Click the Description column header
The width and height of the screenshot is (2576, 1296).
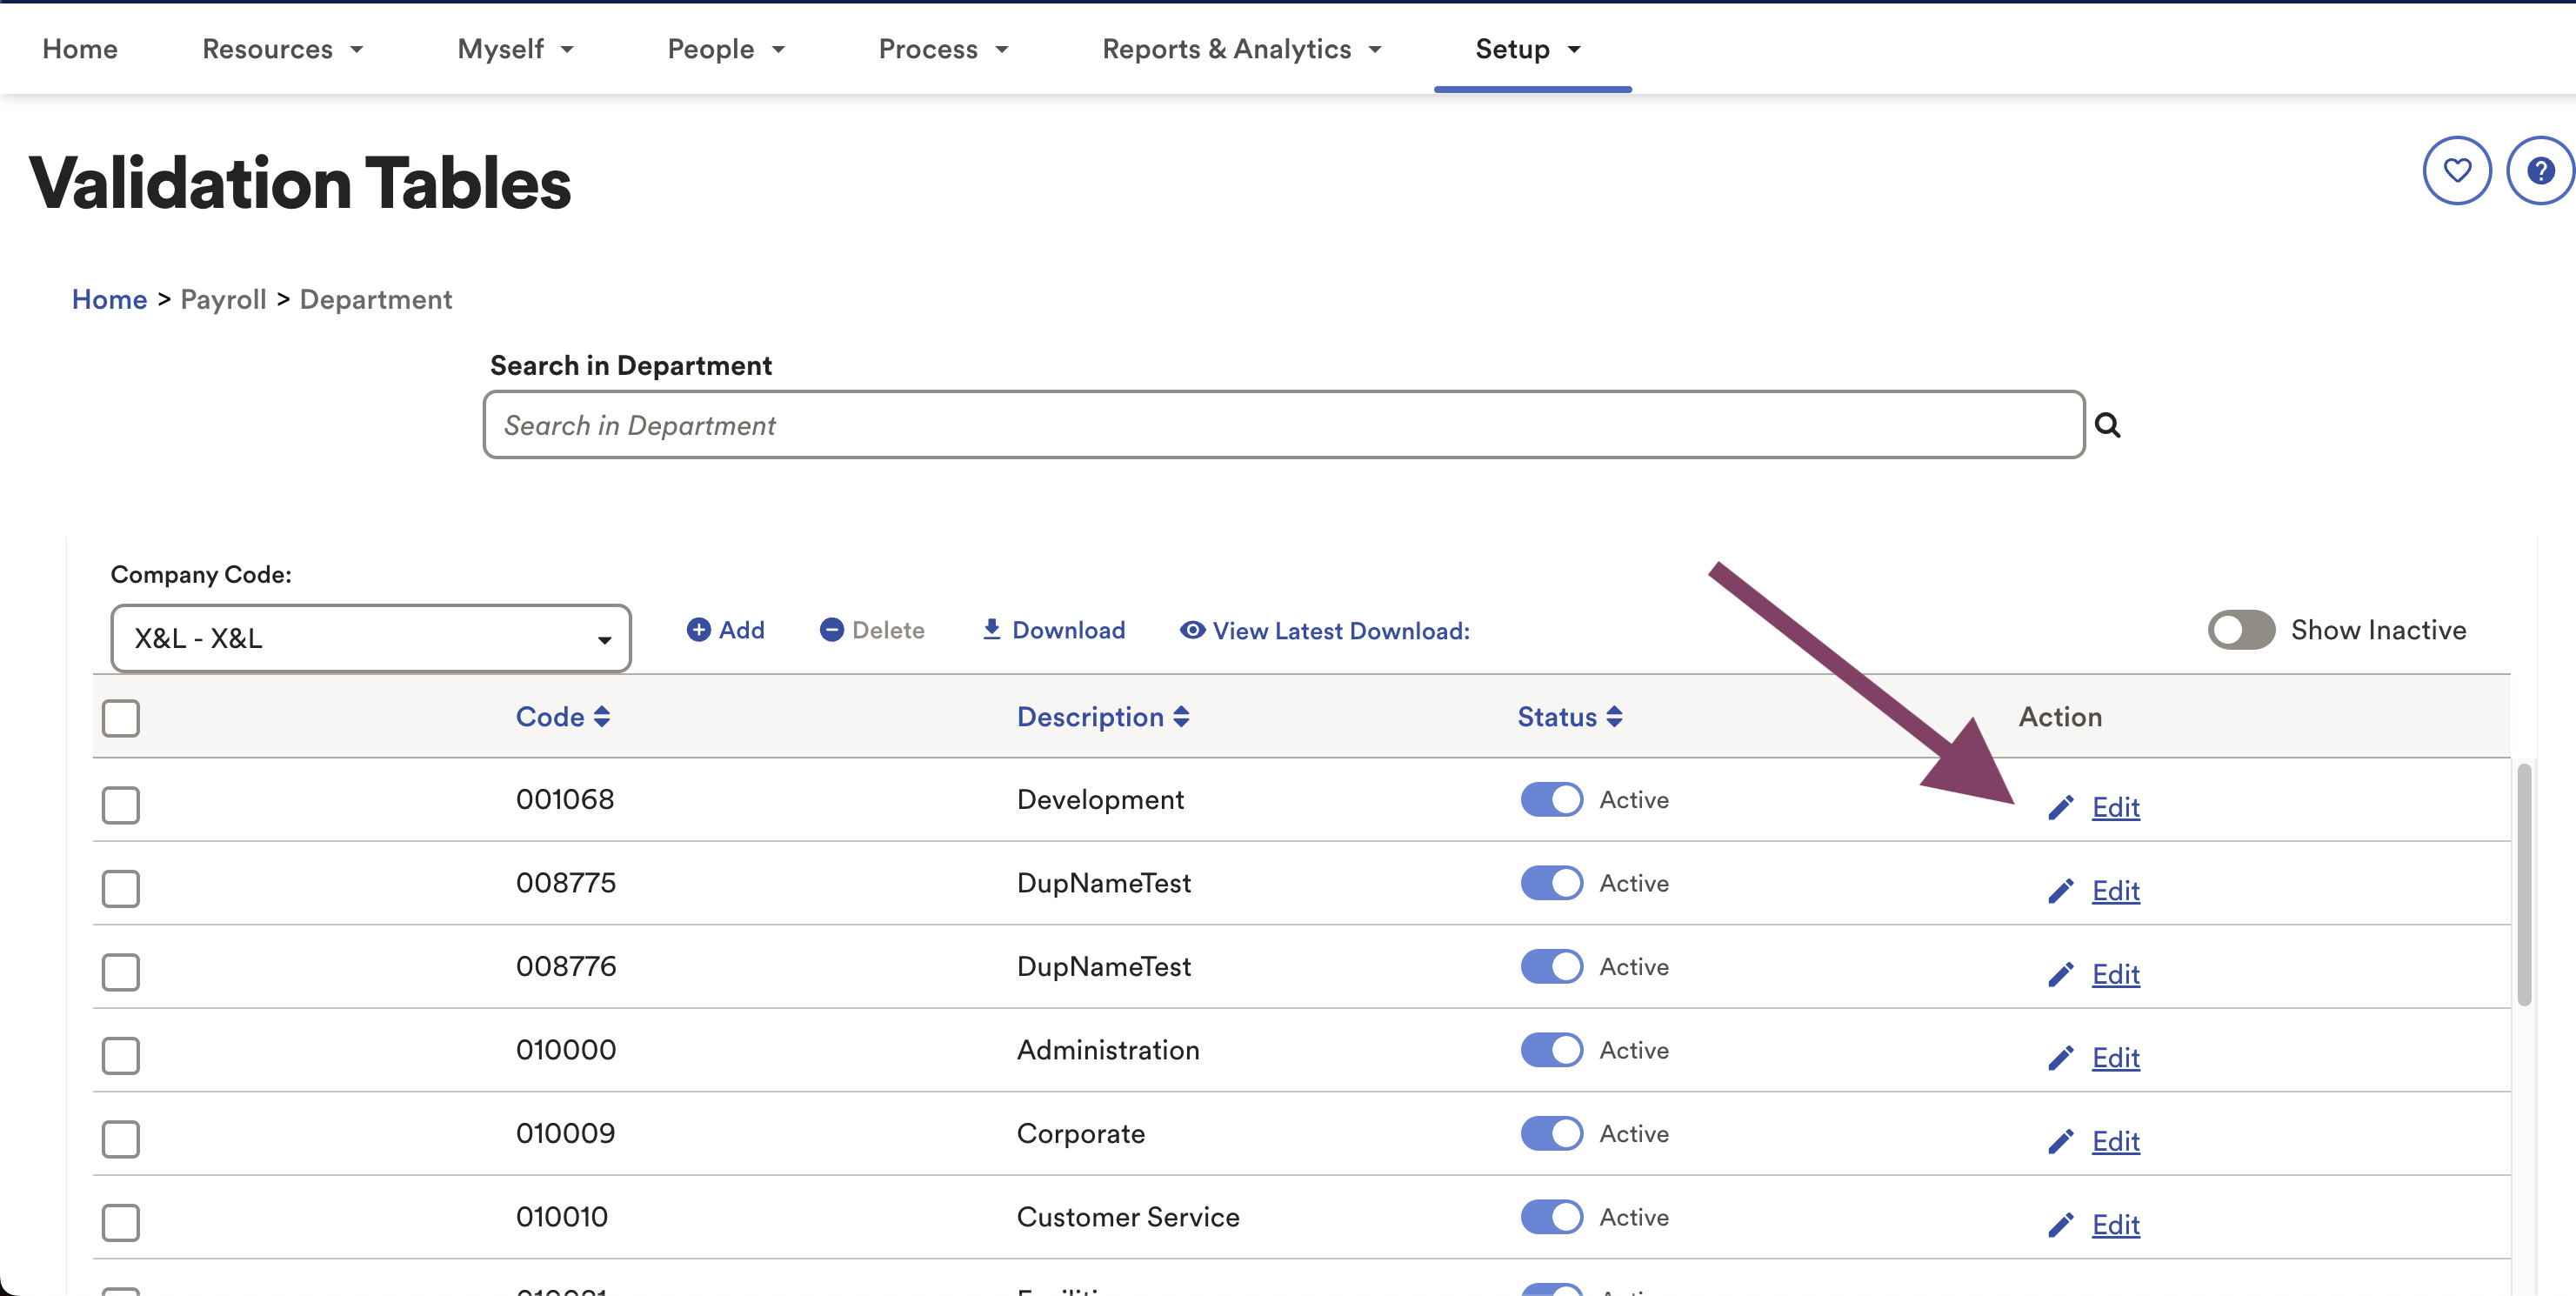tap(1090, 717)
